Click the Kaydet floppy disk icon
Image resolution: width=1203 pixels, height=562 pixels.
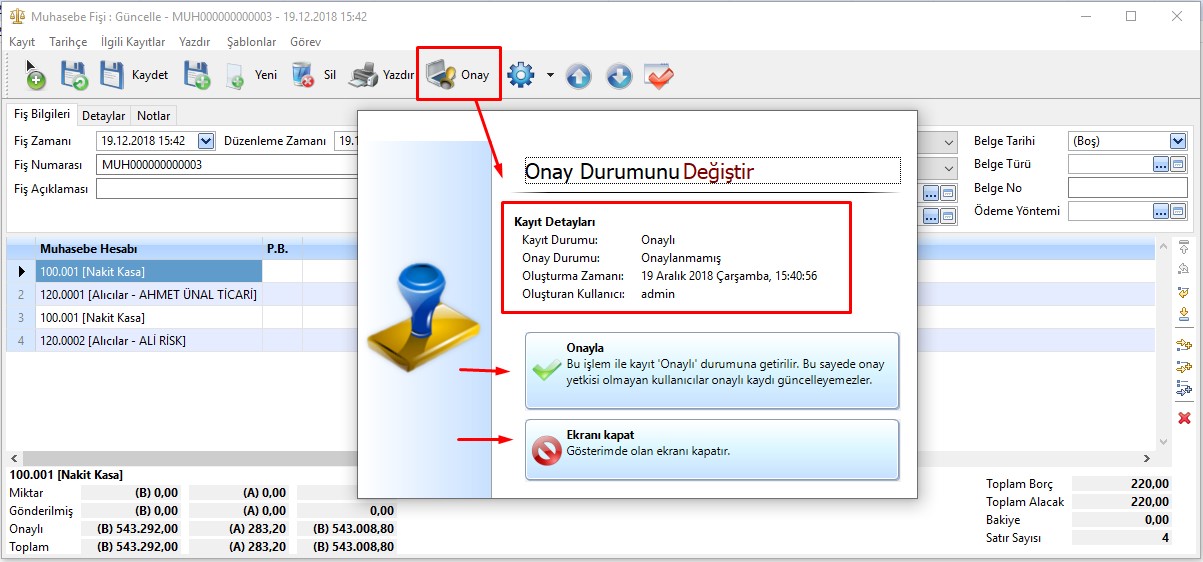[112, 76]
